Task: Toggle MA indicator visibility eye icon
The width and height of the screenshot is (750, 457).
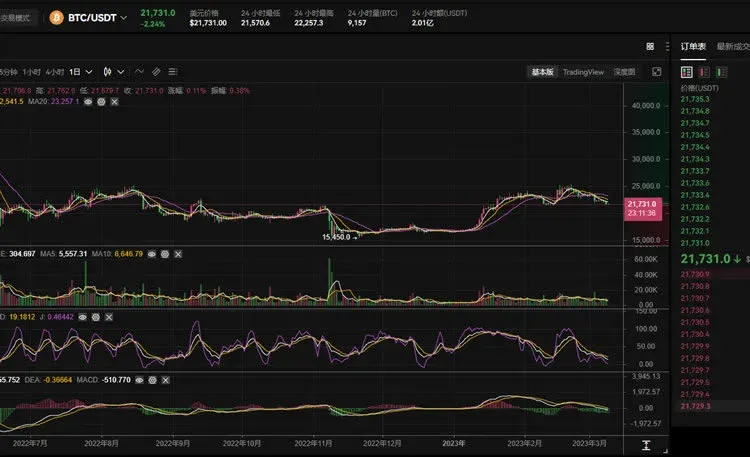Action: point(88,101)
